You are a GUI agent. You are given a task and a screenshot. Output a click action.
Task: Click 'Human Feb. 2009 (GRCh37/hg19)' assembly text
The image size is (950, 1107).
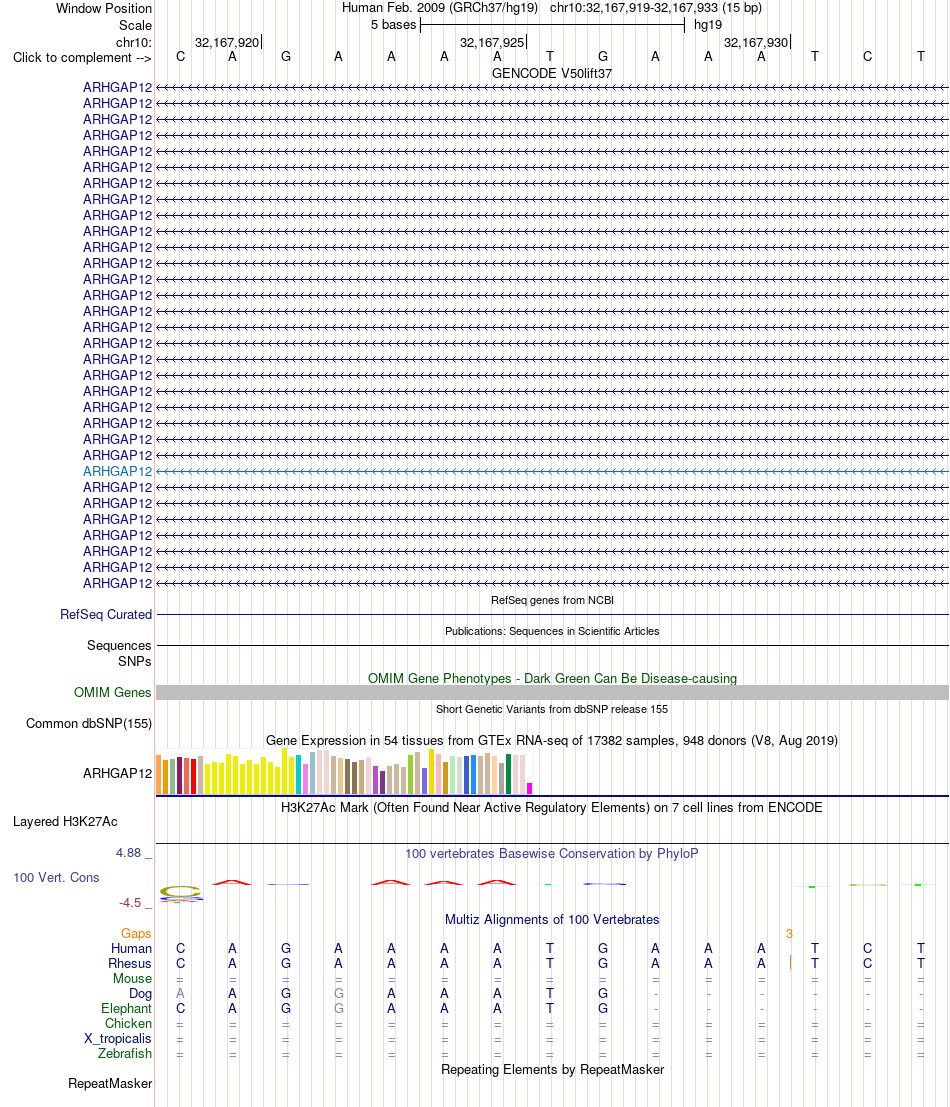[440, 8]
